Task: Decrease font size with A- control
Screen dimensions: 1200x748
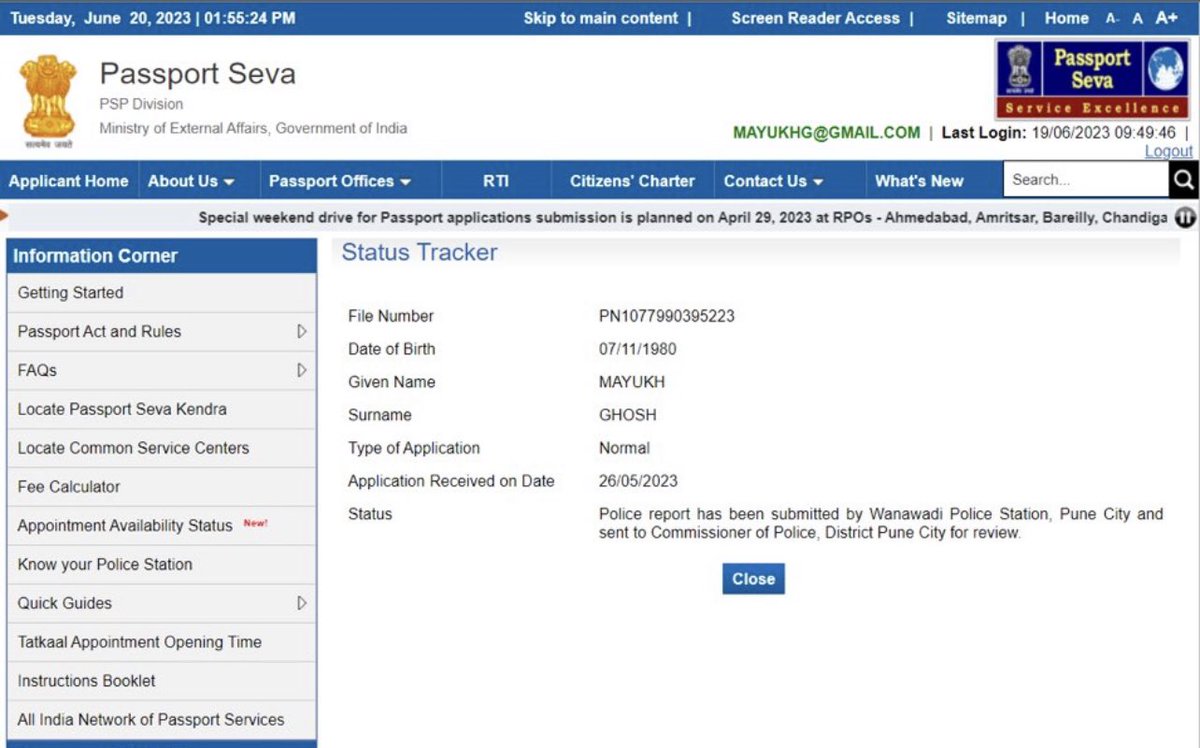Action: pos(1112,18)
